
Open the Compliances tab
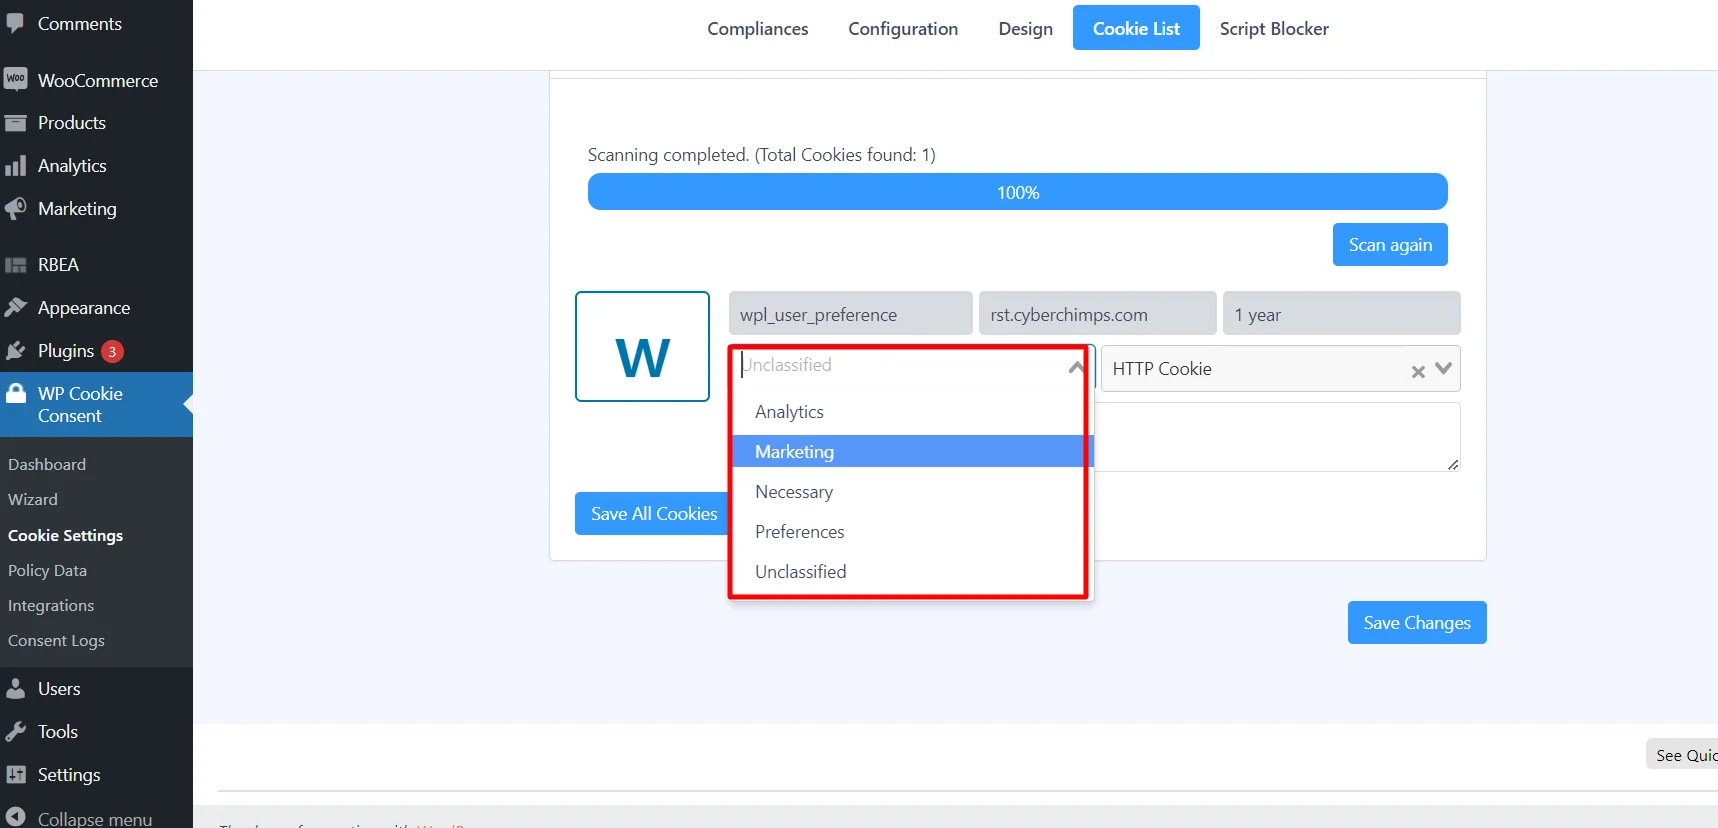757,29
